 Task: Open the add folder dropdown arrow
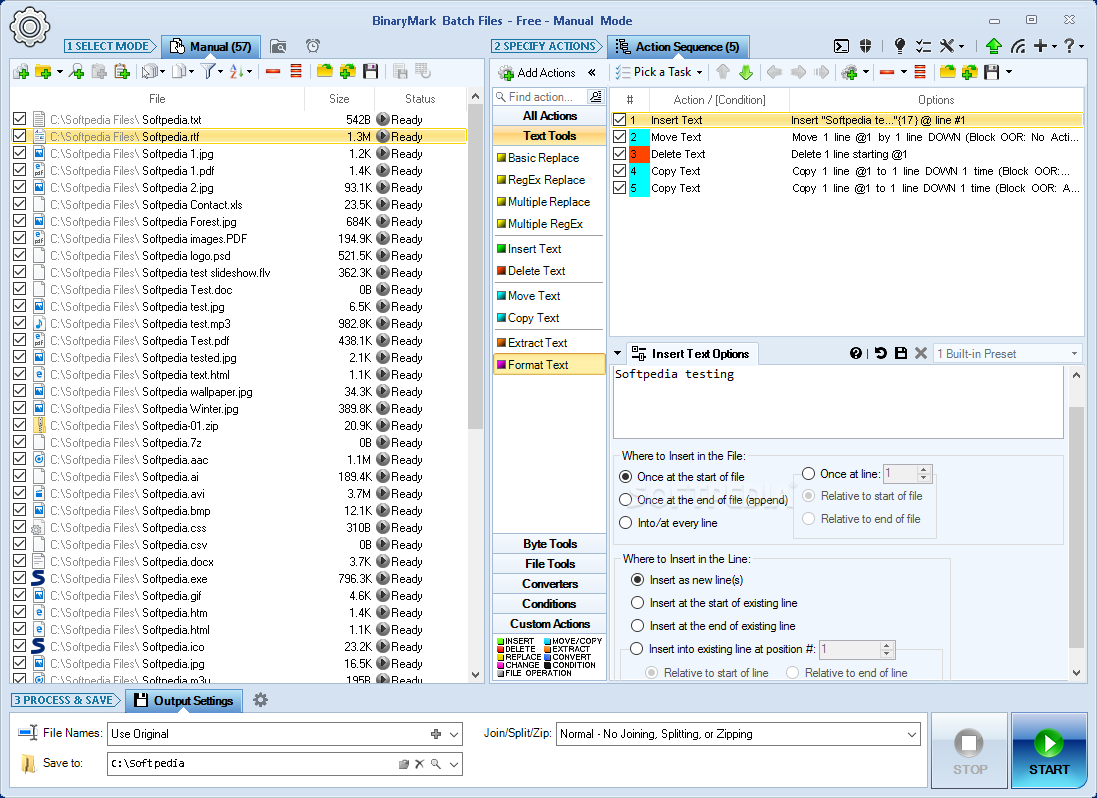(59, 72)
